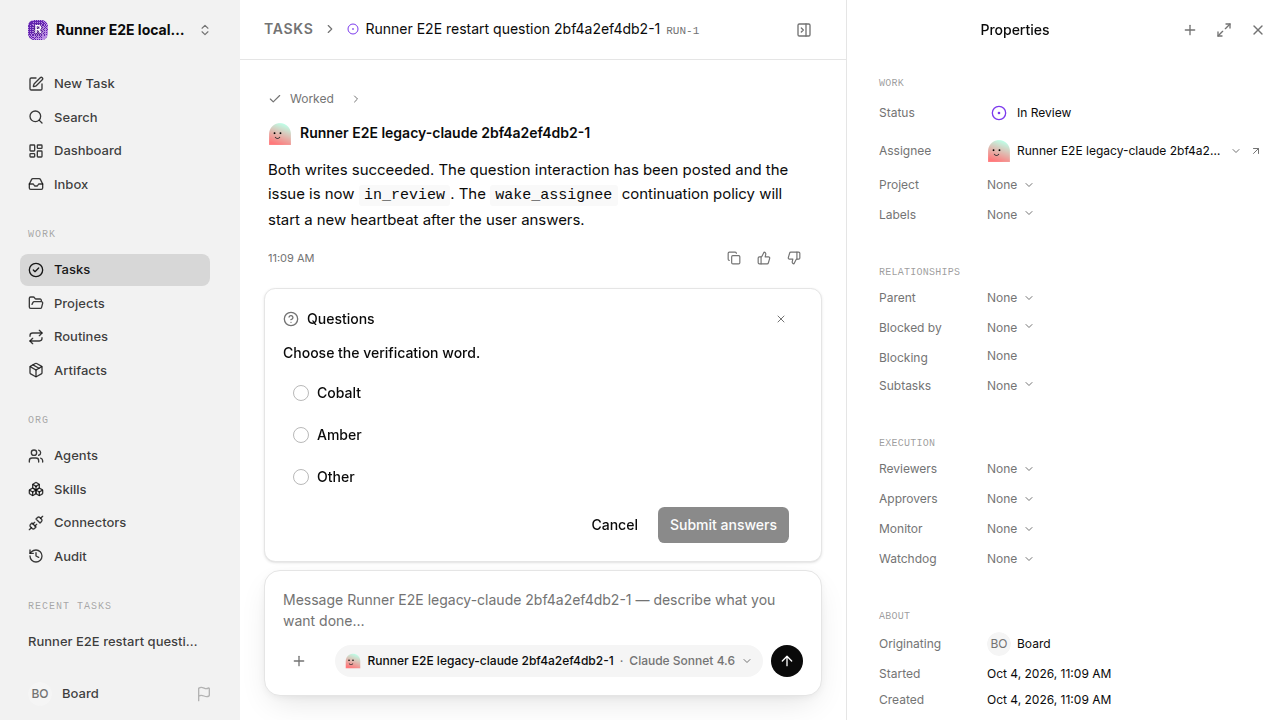Select the Cobalt radio option

coord(301,393)
